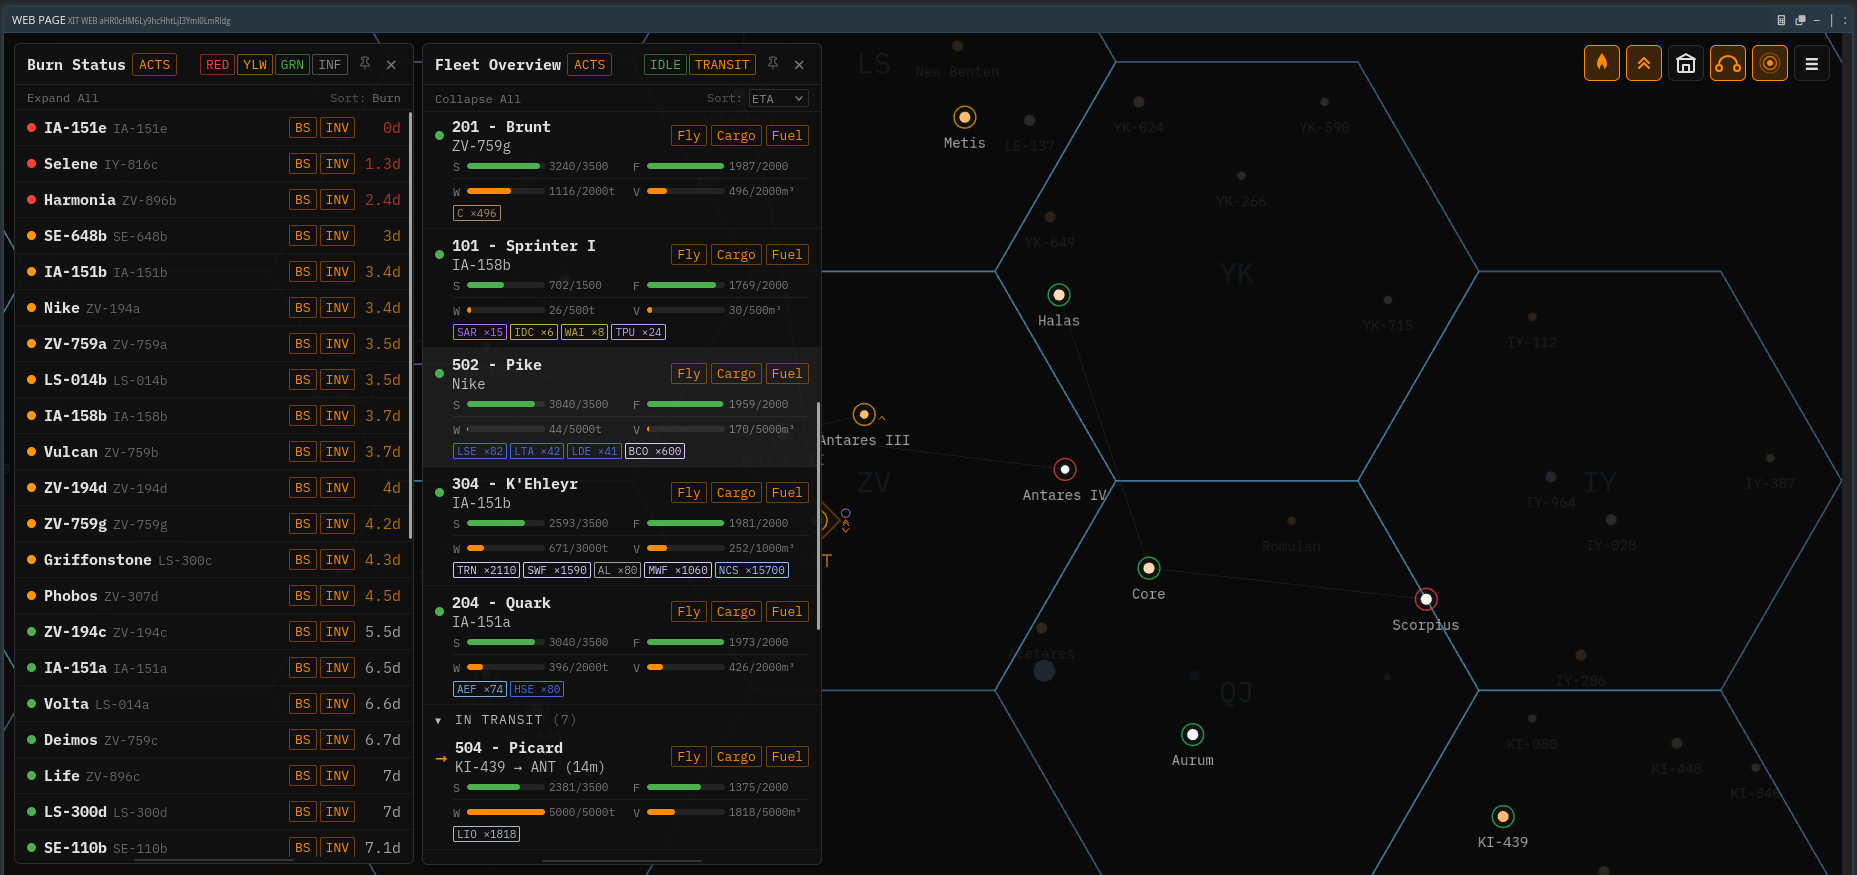
Task: Toggle the arc route overlay icon
Action: tap(1727, 63)
